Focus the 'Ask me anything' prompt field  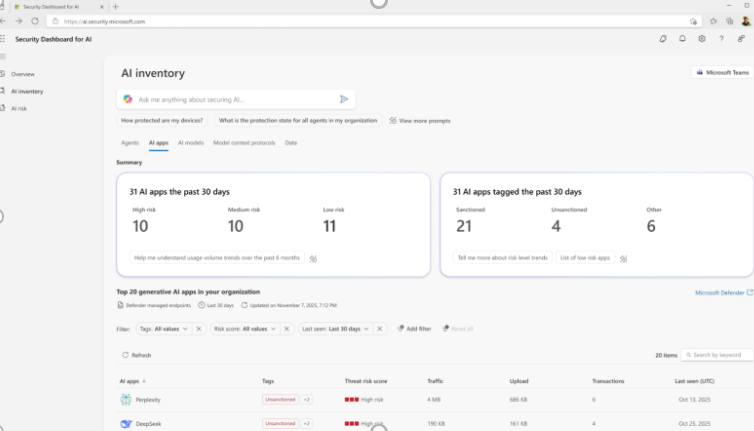tap(236, 99)
